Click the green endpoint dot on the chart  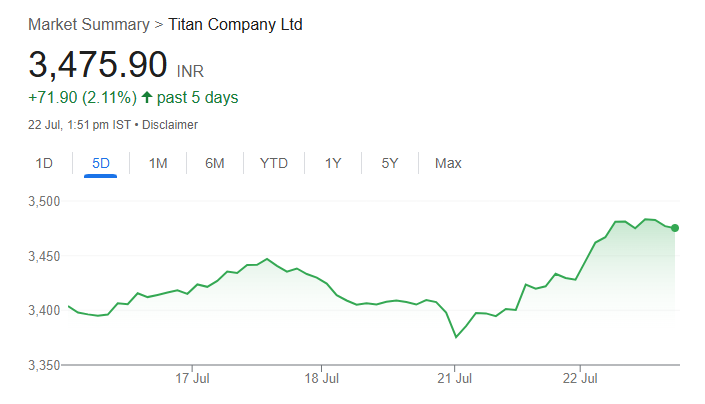[675, 228]
